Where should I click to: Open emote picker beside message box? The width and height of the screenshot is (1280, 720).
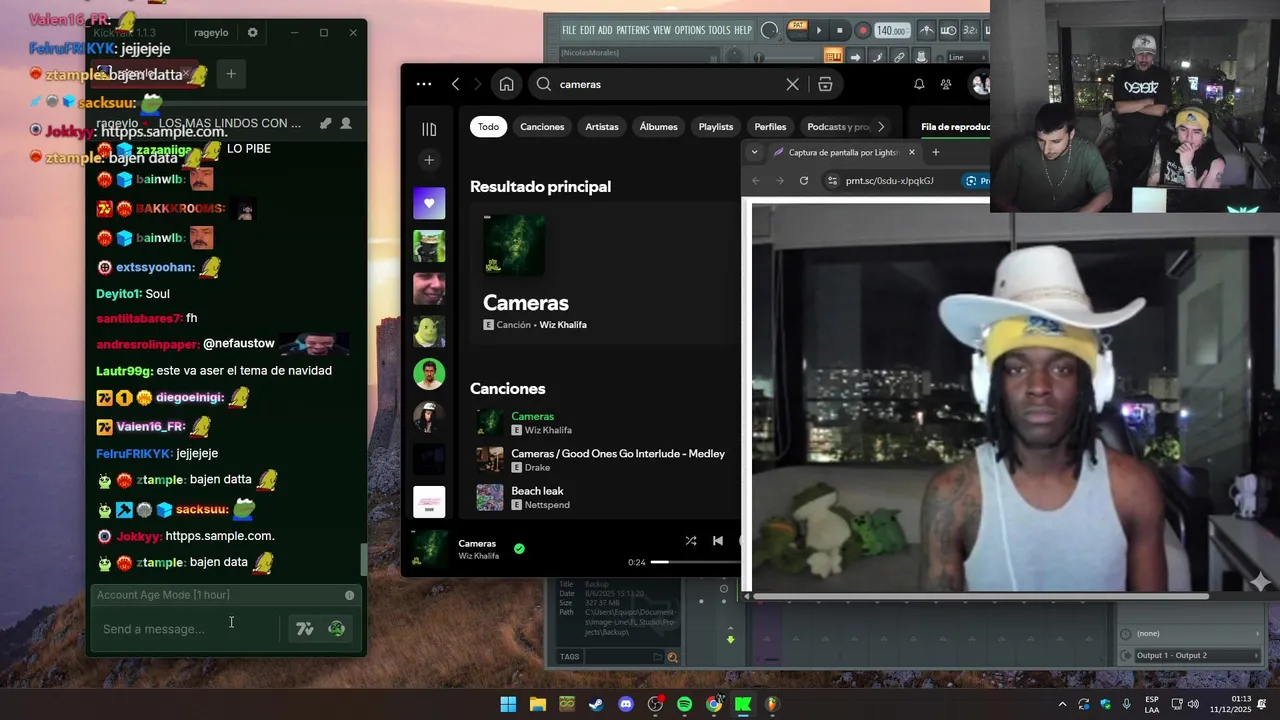[x=337, y=629]
